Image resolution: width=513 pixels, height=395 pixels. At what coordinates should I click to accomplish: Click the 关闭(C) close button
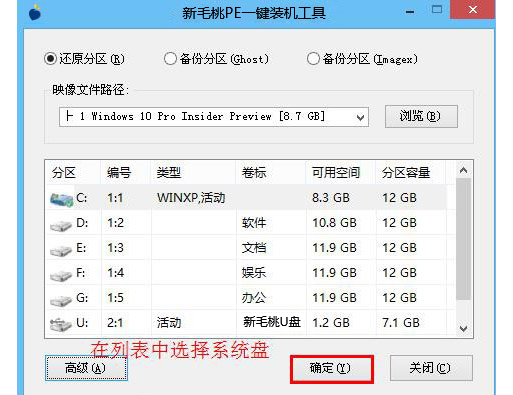(431, 368)
